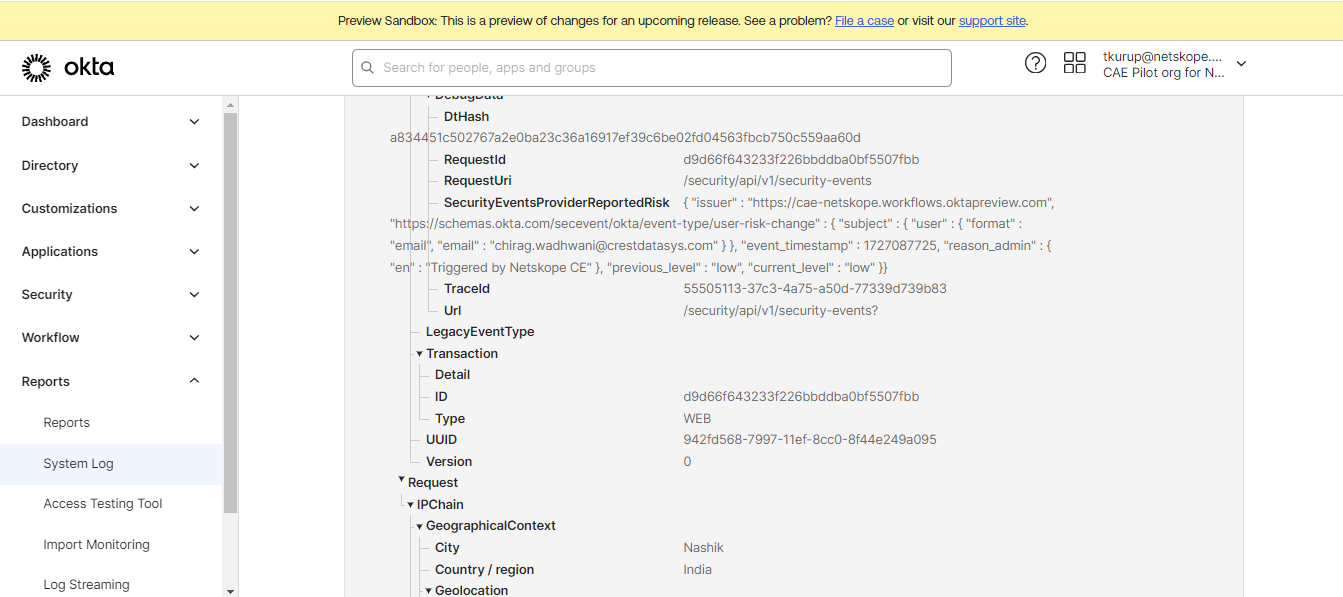This screenshot has height=597, width=1343.
Task: Open Reports sub-item under Reports
Action: pyautogui.click(x=67, y=422)
